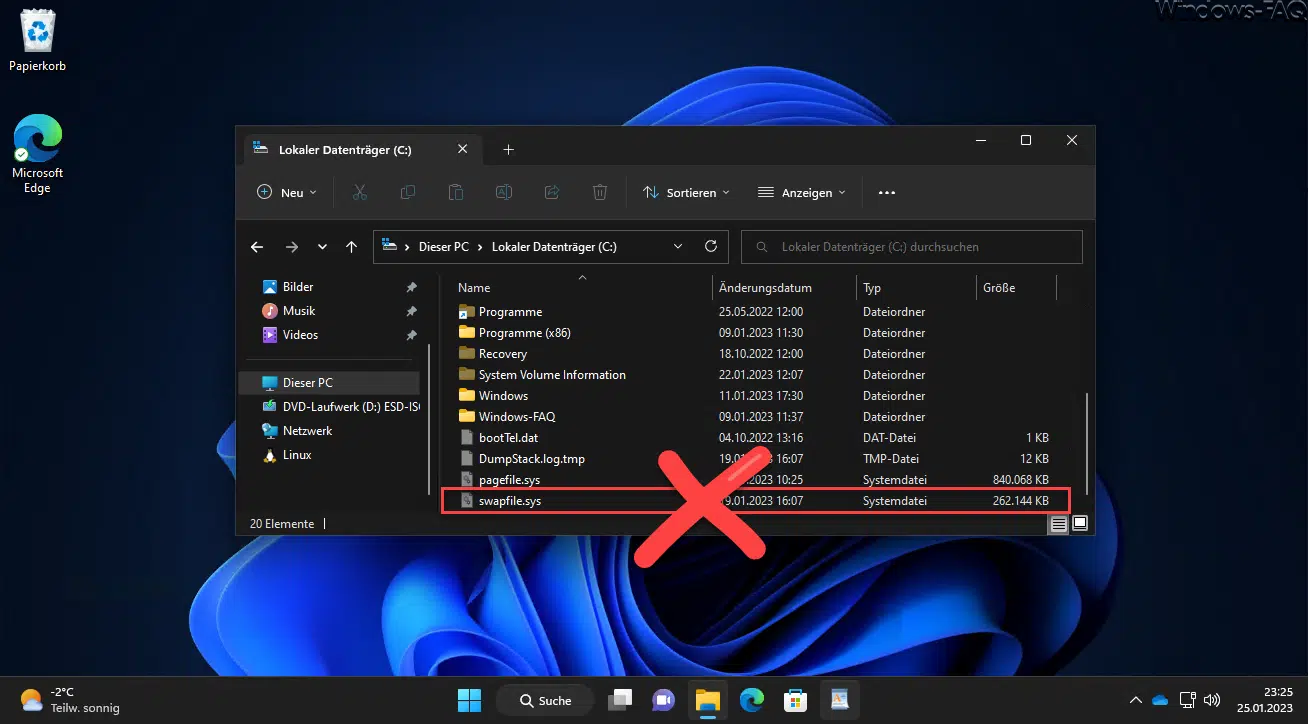Viewport: 1308px width, 724px height.
Task: Click the Paste clipboard icon
Action: 456,192
